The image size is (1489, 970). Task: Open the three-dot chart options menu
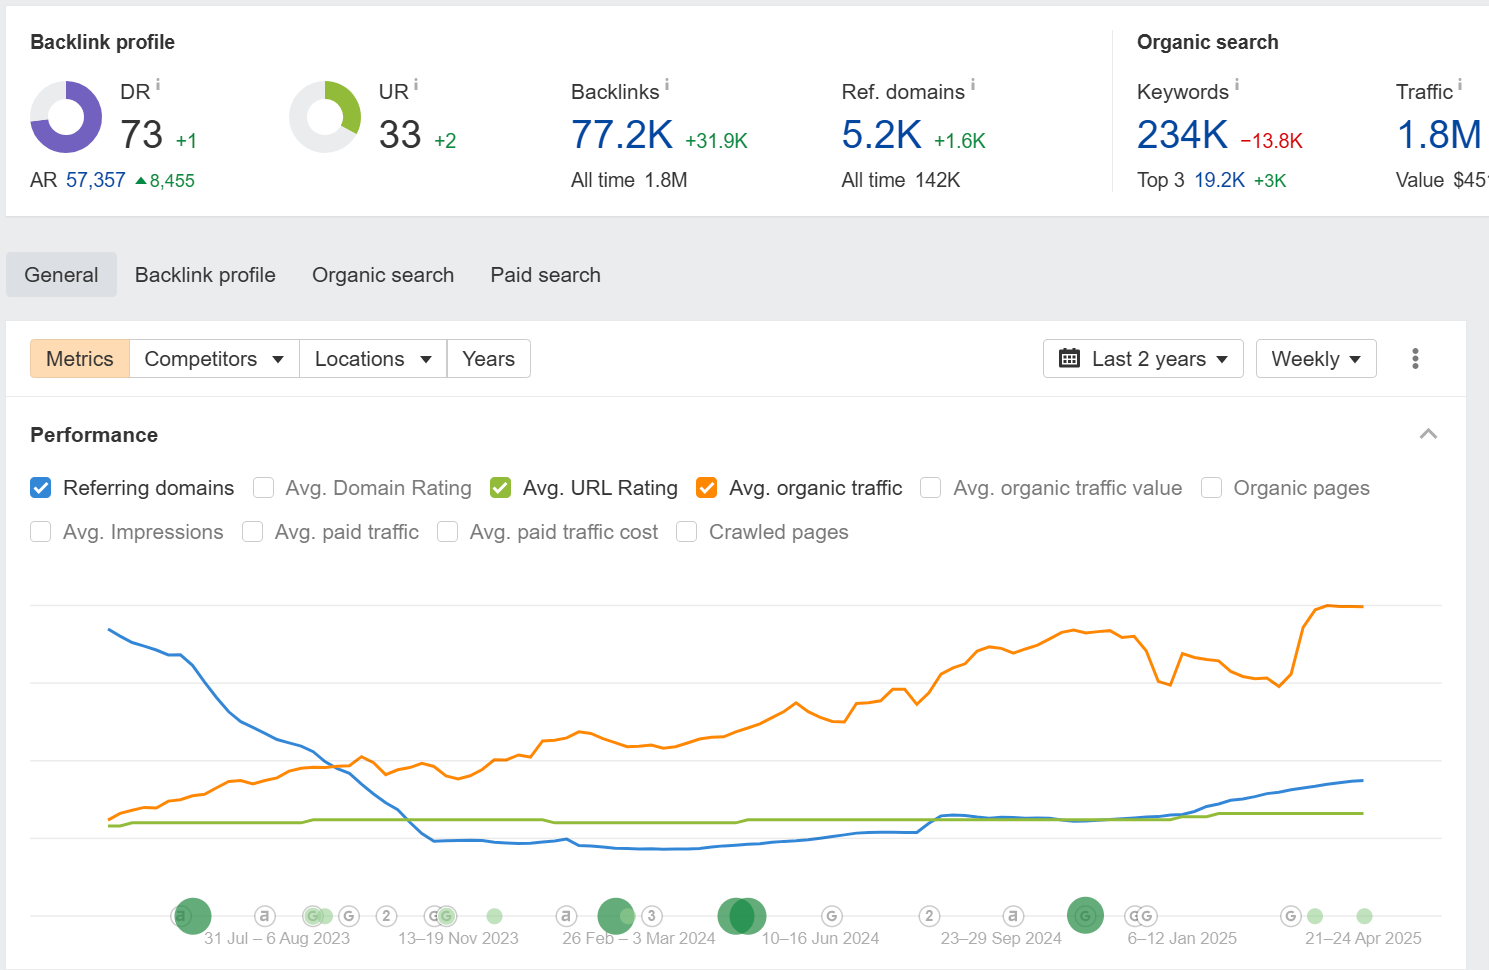[x=1415, y=359]
